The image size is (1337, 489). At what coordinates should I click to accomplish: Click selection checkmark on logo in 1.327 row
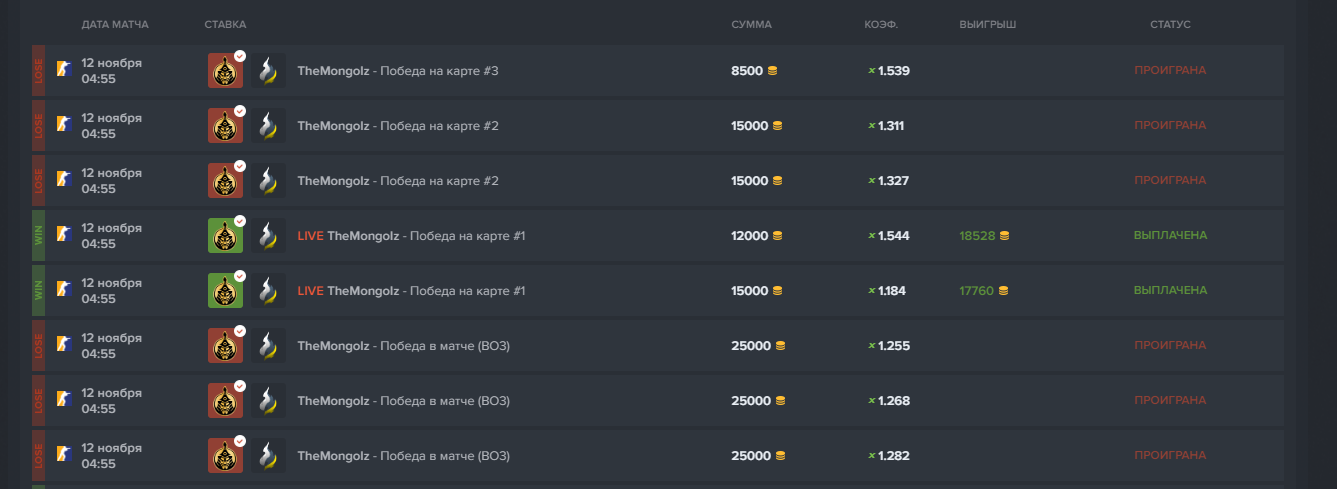click(x=240, y=166)
